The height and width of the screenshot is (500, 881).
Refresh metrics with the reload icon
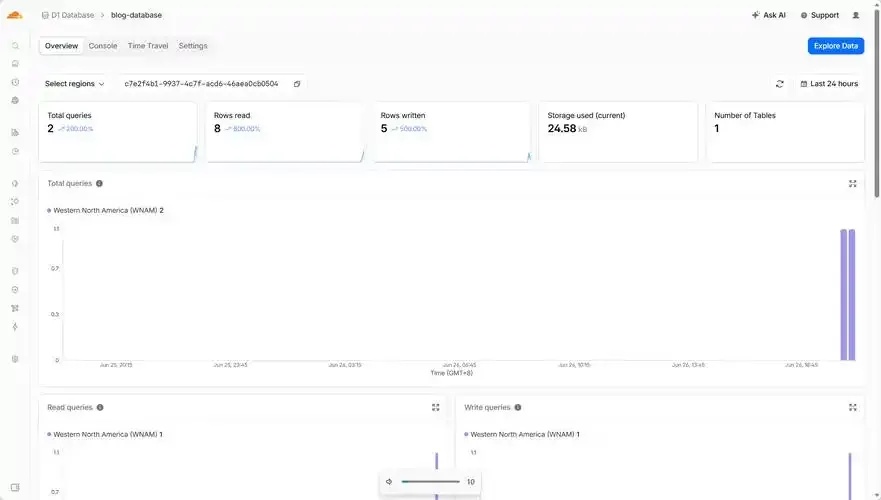779,84
